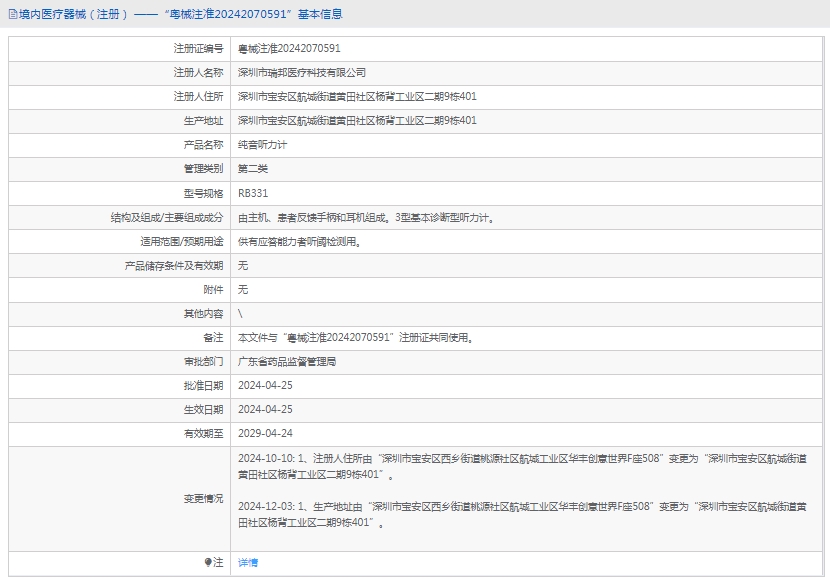Click expiry date value 2029-04-24
Image resolution: width=830 pixels, height=580 pixels.
(265, 434)
